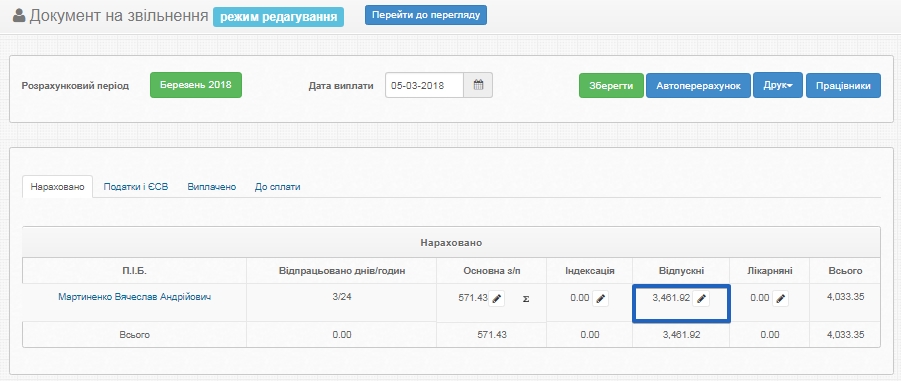Click the Лікарняні column header

pos(769,271)
